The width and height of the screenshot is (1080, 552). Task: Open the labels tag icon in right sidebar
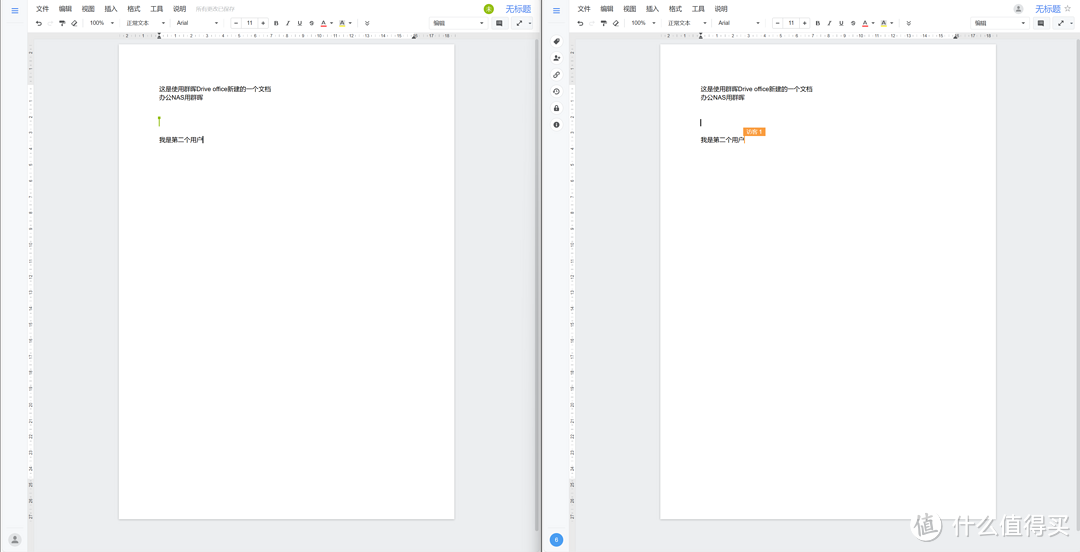[x=557, y=42]
